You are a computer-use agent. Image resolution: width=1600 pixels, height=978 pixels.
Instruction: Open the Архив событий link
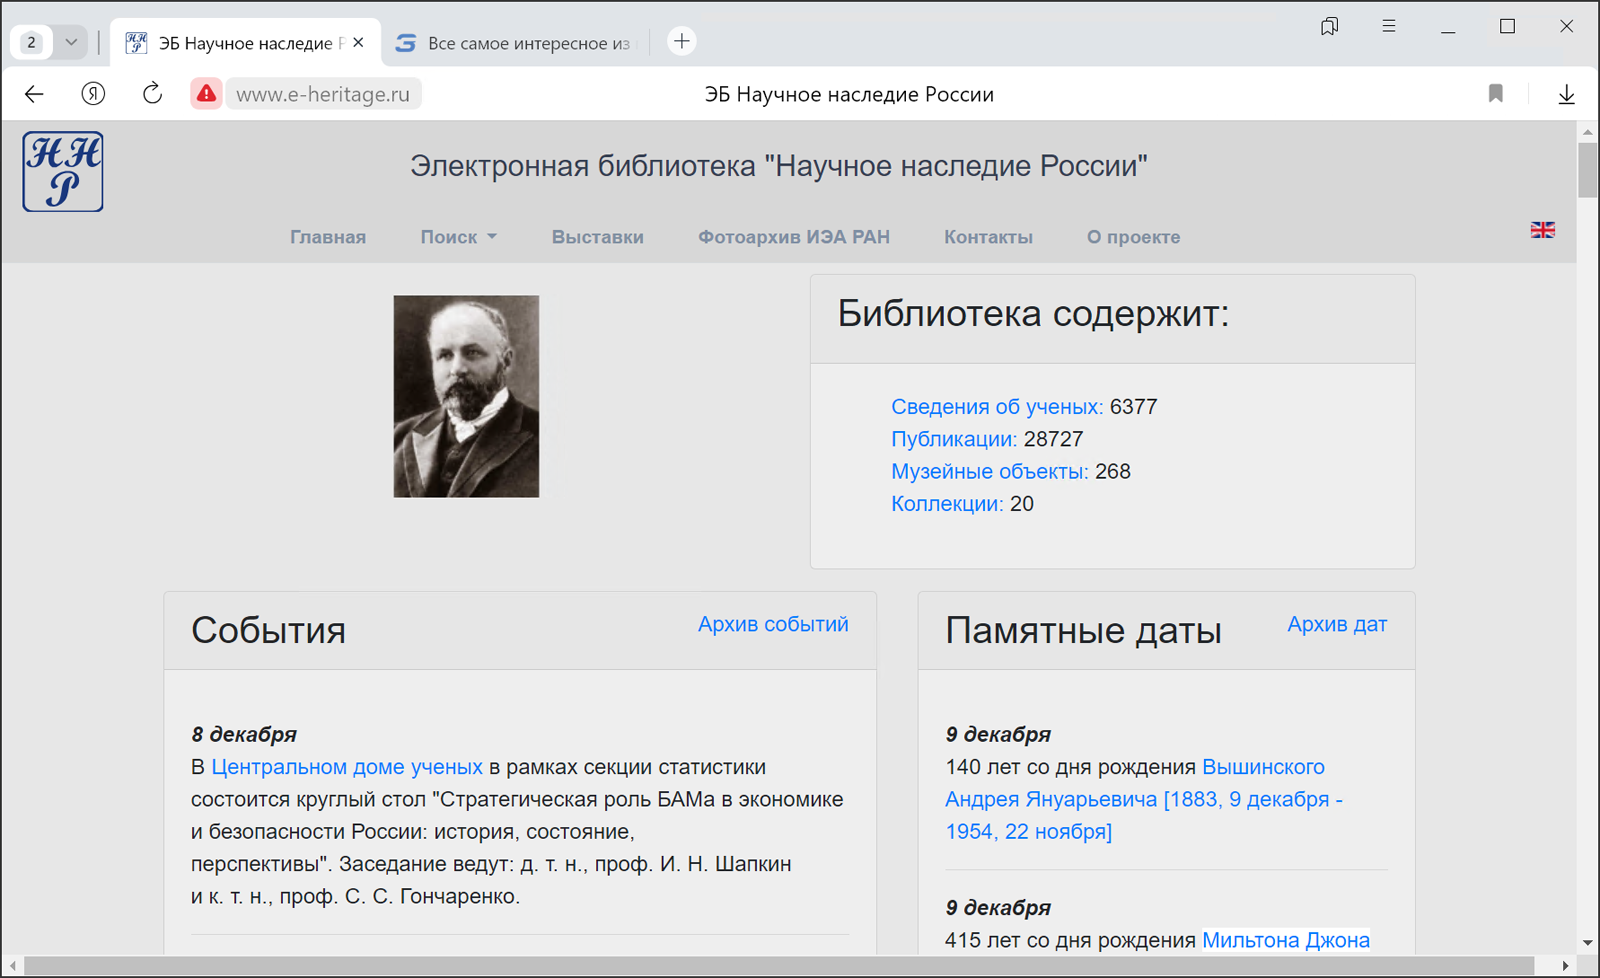tap(772, 624)
